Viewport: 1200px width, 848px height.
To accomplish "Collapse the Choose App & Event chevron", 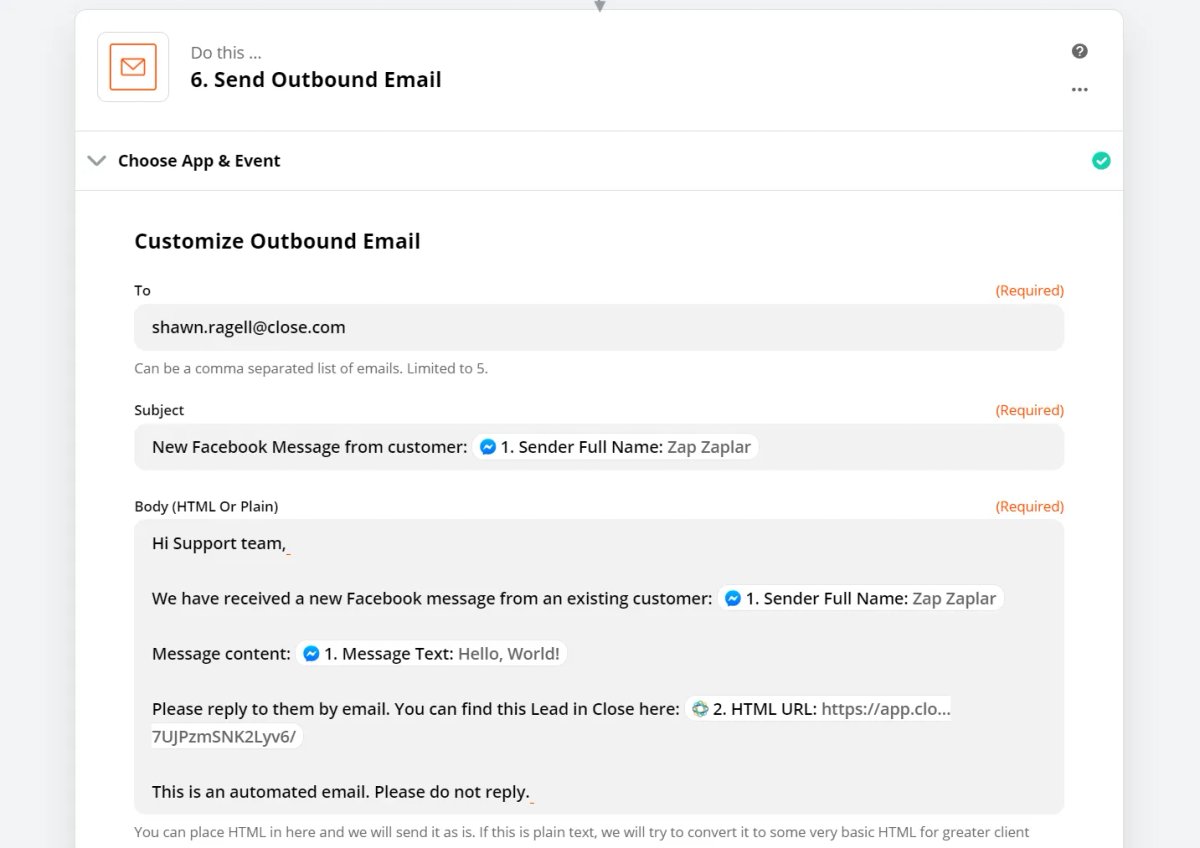I will 97,161.
